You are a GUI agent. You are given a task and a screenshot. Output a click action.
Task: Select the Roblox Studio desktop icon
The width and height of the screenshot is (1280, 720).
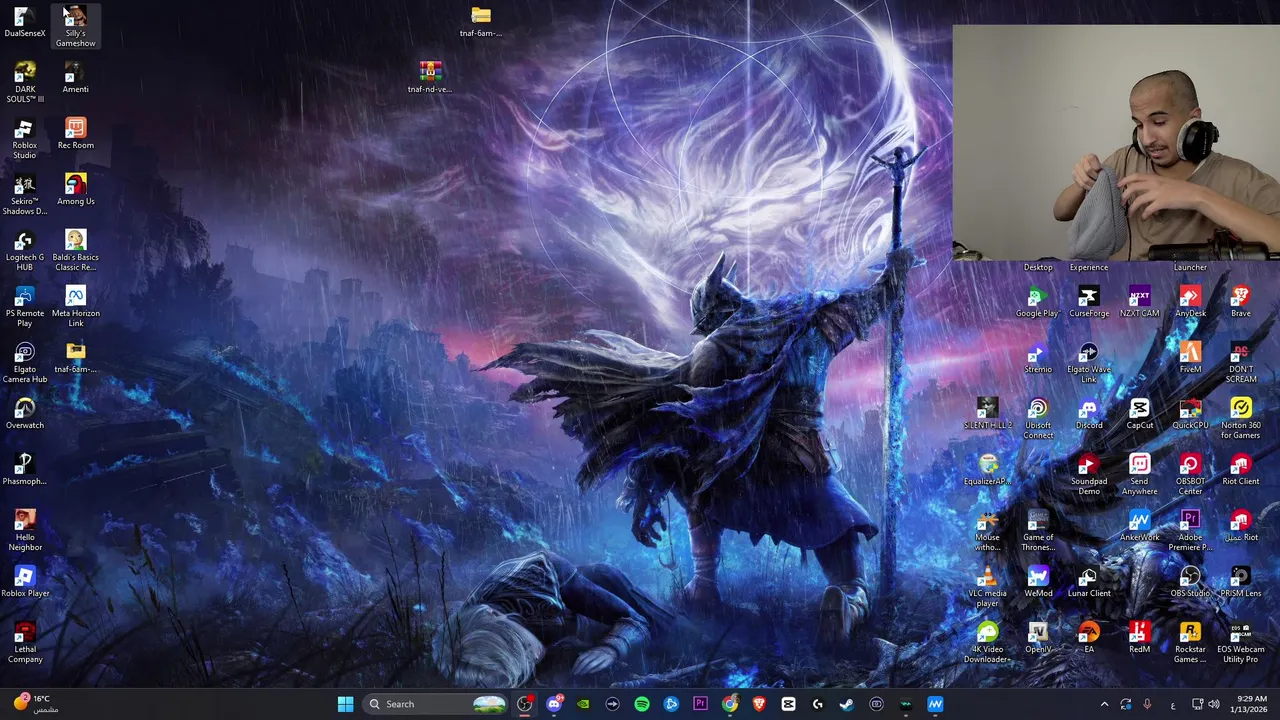25,138
